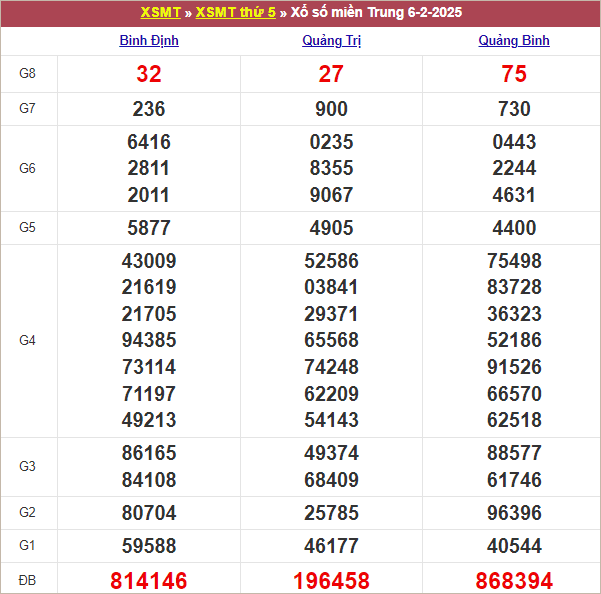Click G4 number 65568
Viewport: 601px width, 594px height.
331,340
